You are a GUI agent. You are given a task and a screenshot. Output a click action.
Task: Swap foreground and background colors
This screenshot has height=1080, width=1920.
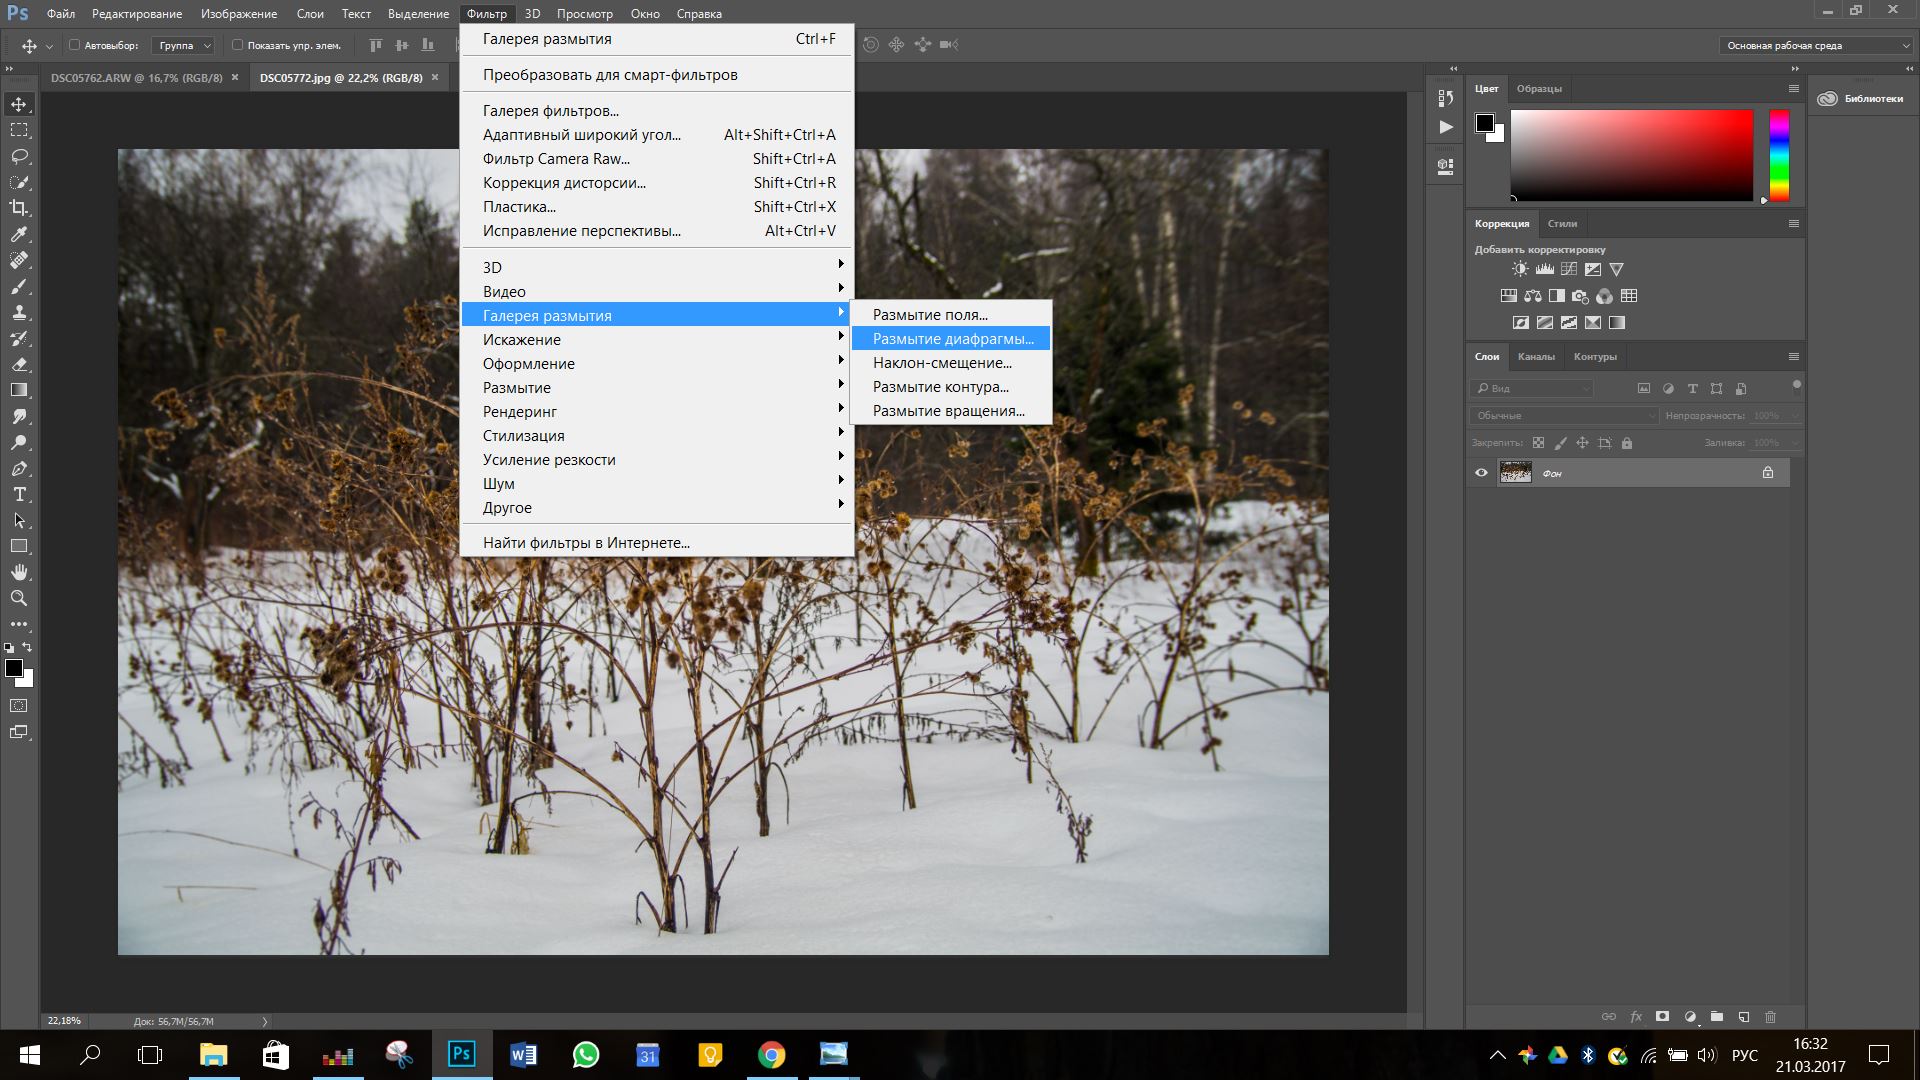pos(27,648)
